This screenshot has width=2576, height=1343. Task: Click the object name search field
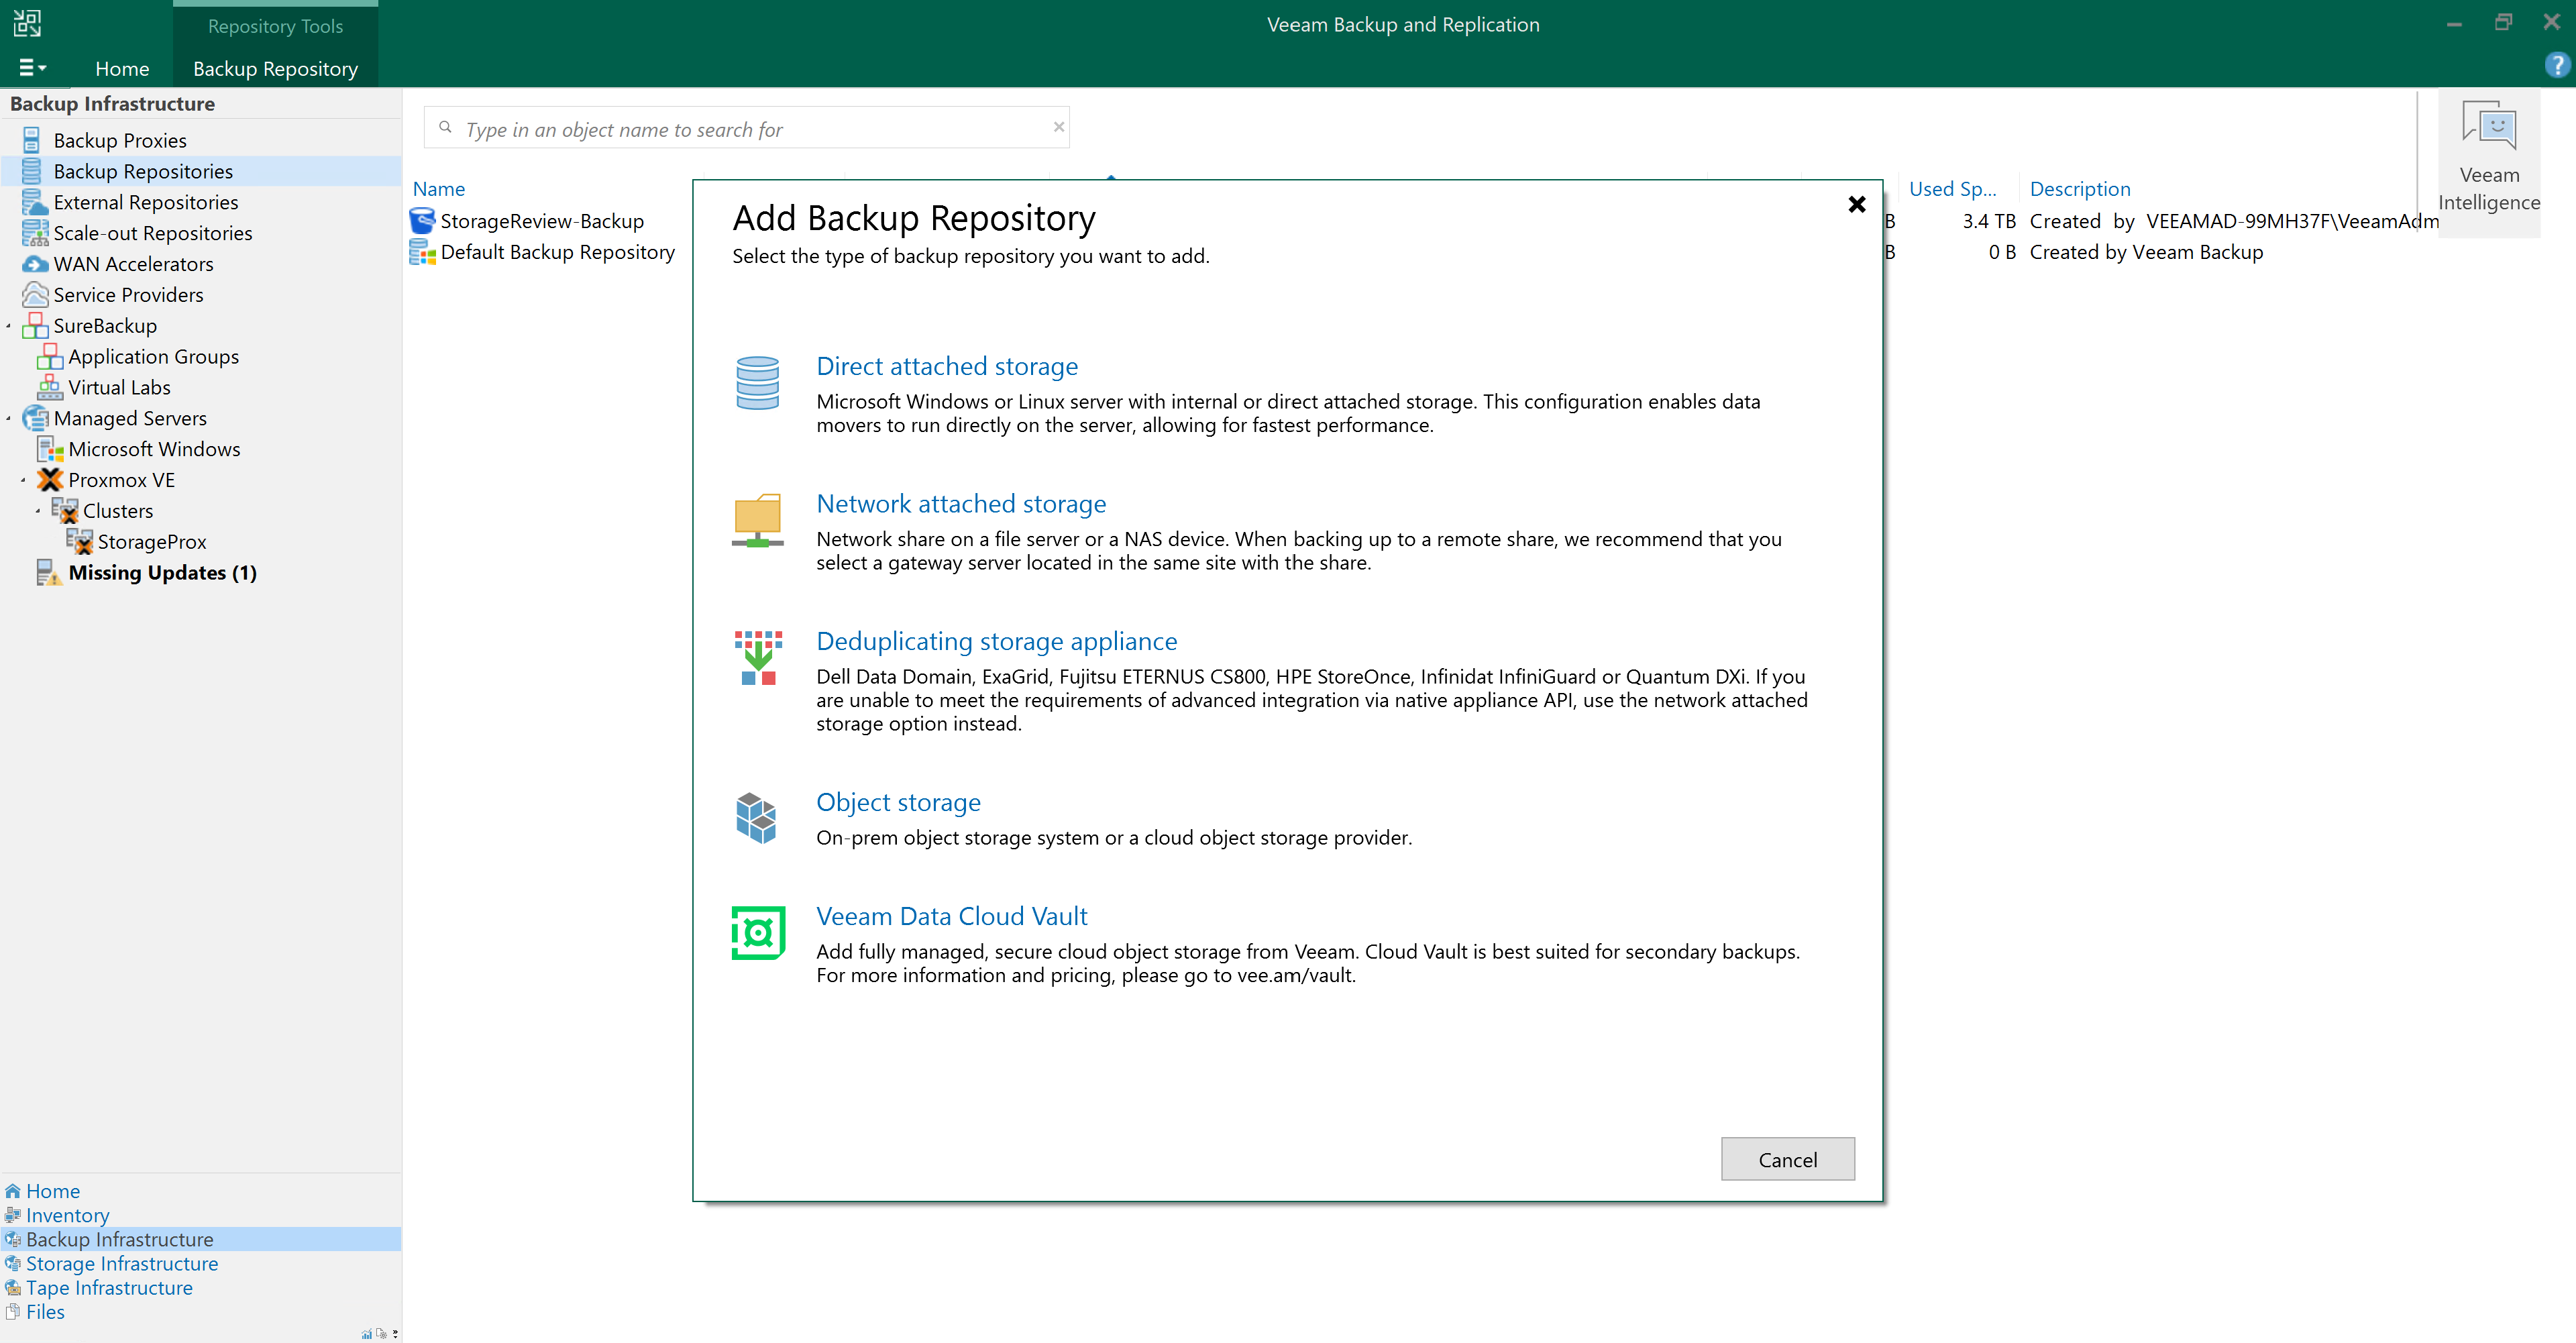click(x=750, y=129)
